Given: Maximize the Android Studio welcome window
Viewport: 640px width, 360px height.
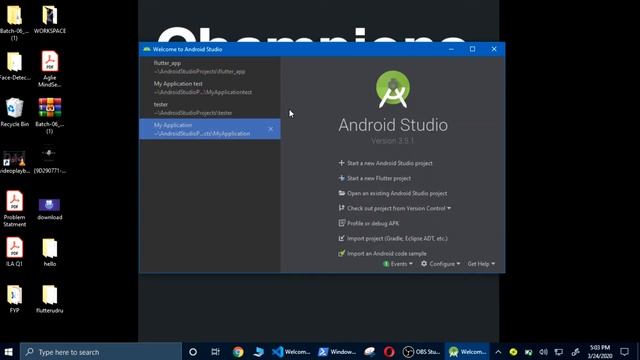Looking at the screenshot, I should coord(473,49).
